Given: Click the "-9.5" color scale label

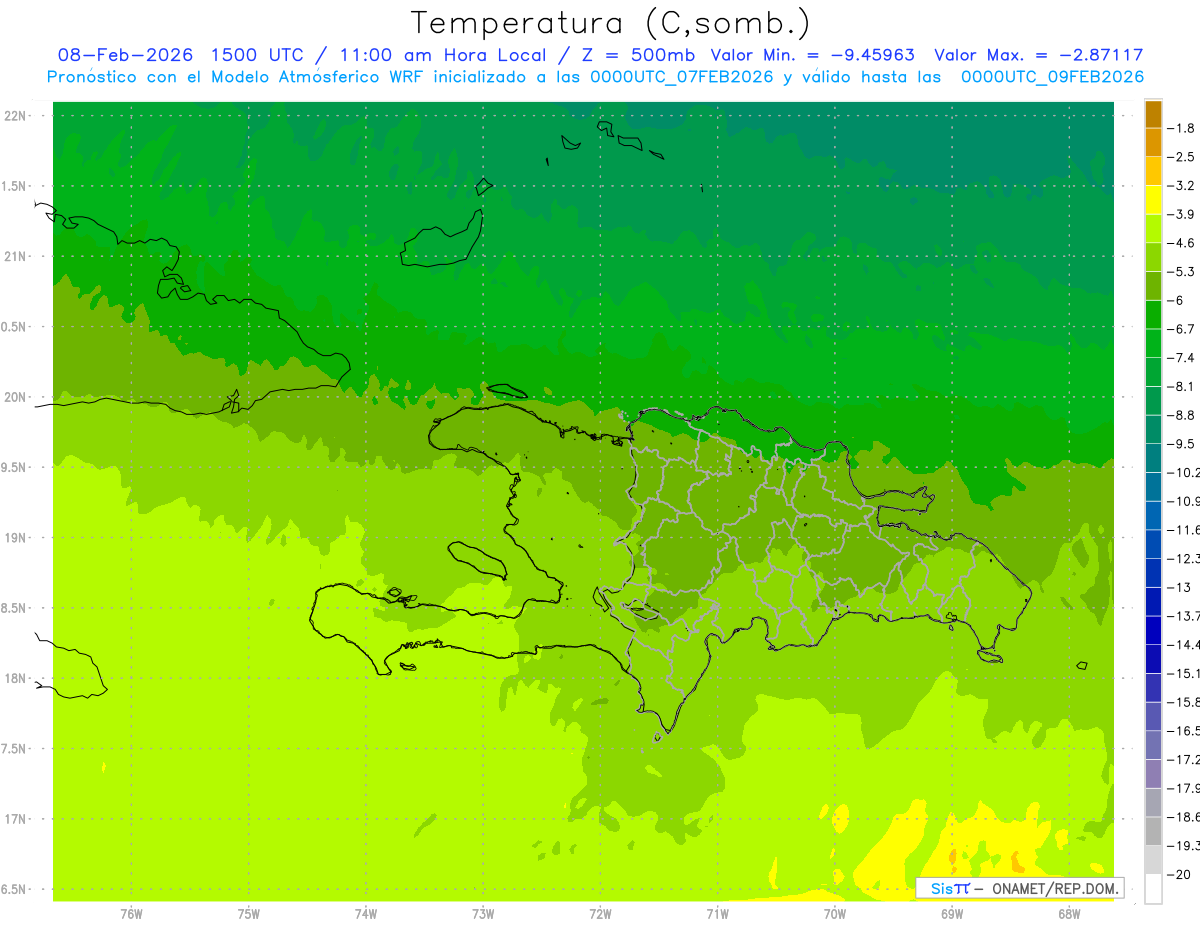Looking at the screenshot, I should click(x=1183, y=444).
